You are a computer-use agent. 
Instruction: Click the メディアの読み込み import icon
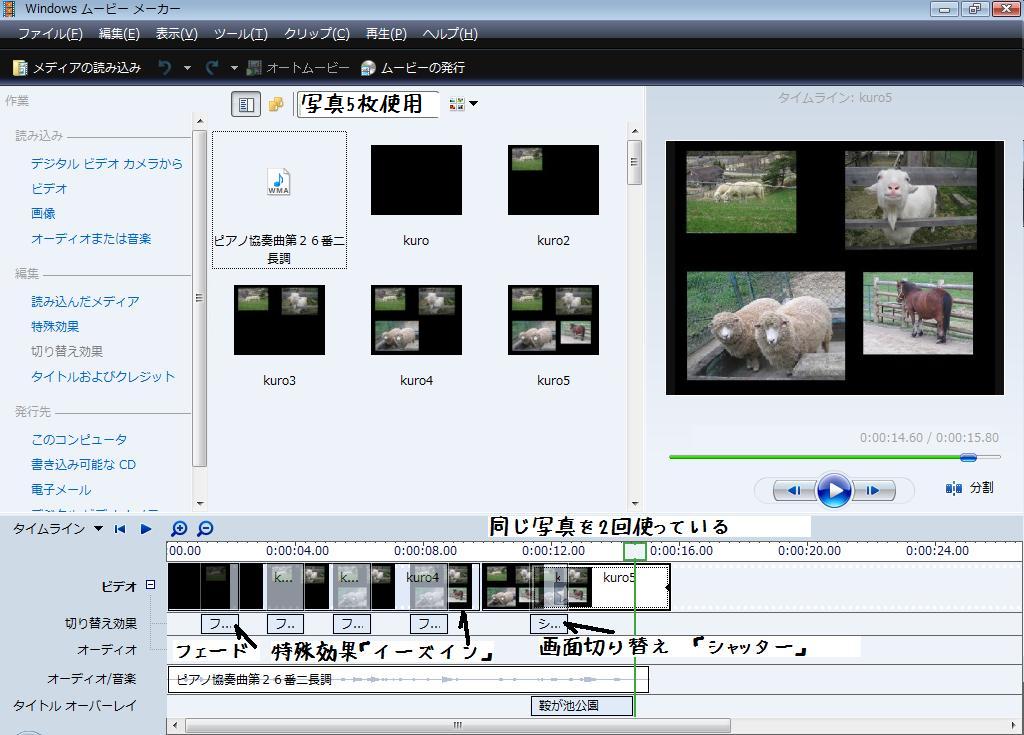[x=20, y=67]
